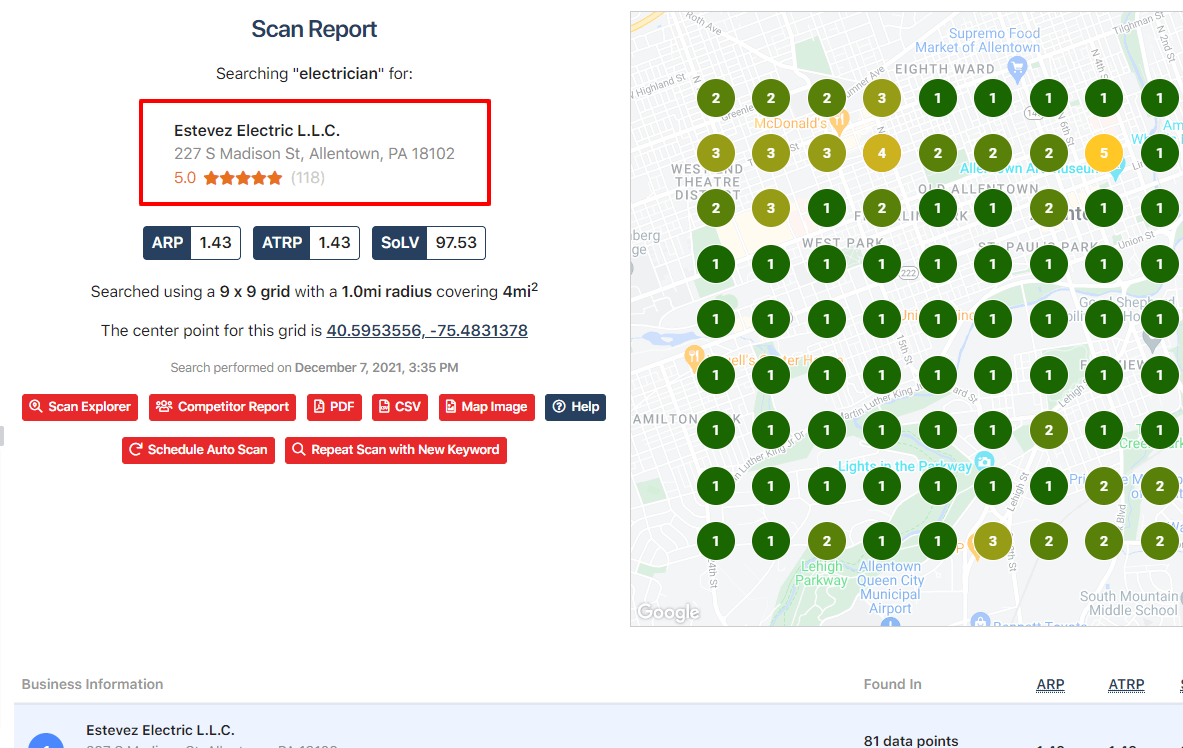Click the 227 S Madison St address

coord(315,154)
